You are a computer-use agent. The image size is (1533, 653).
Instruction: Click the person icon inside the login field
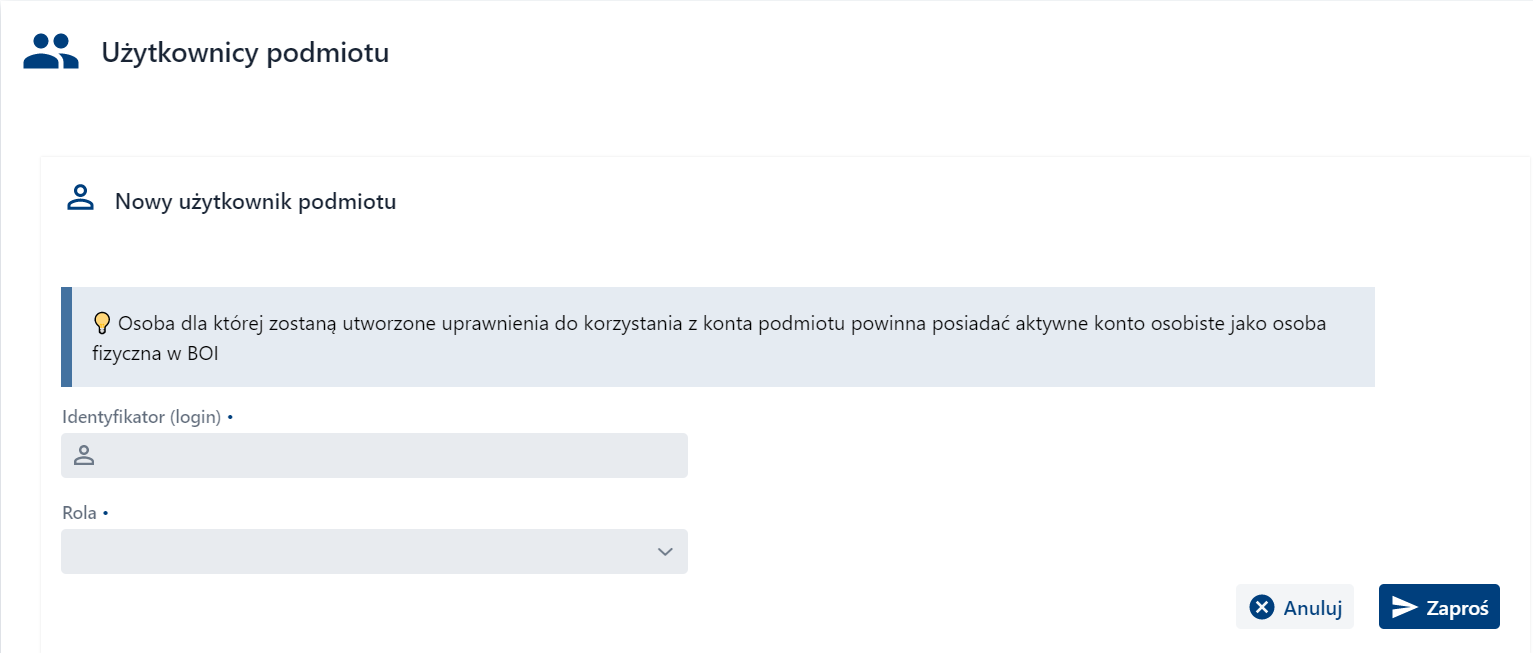coord(83,455)
